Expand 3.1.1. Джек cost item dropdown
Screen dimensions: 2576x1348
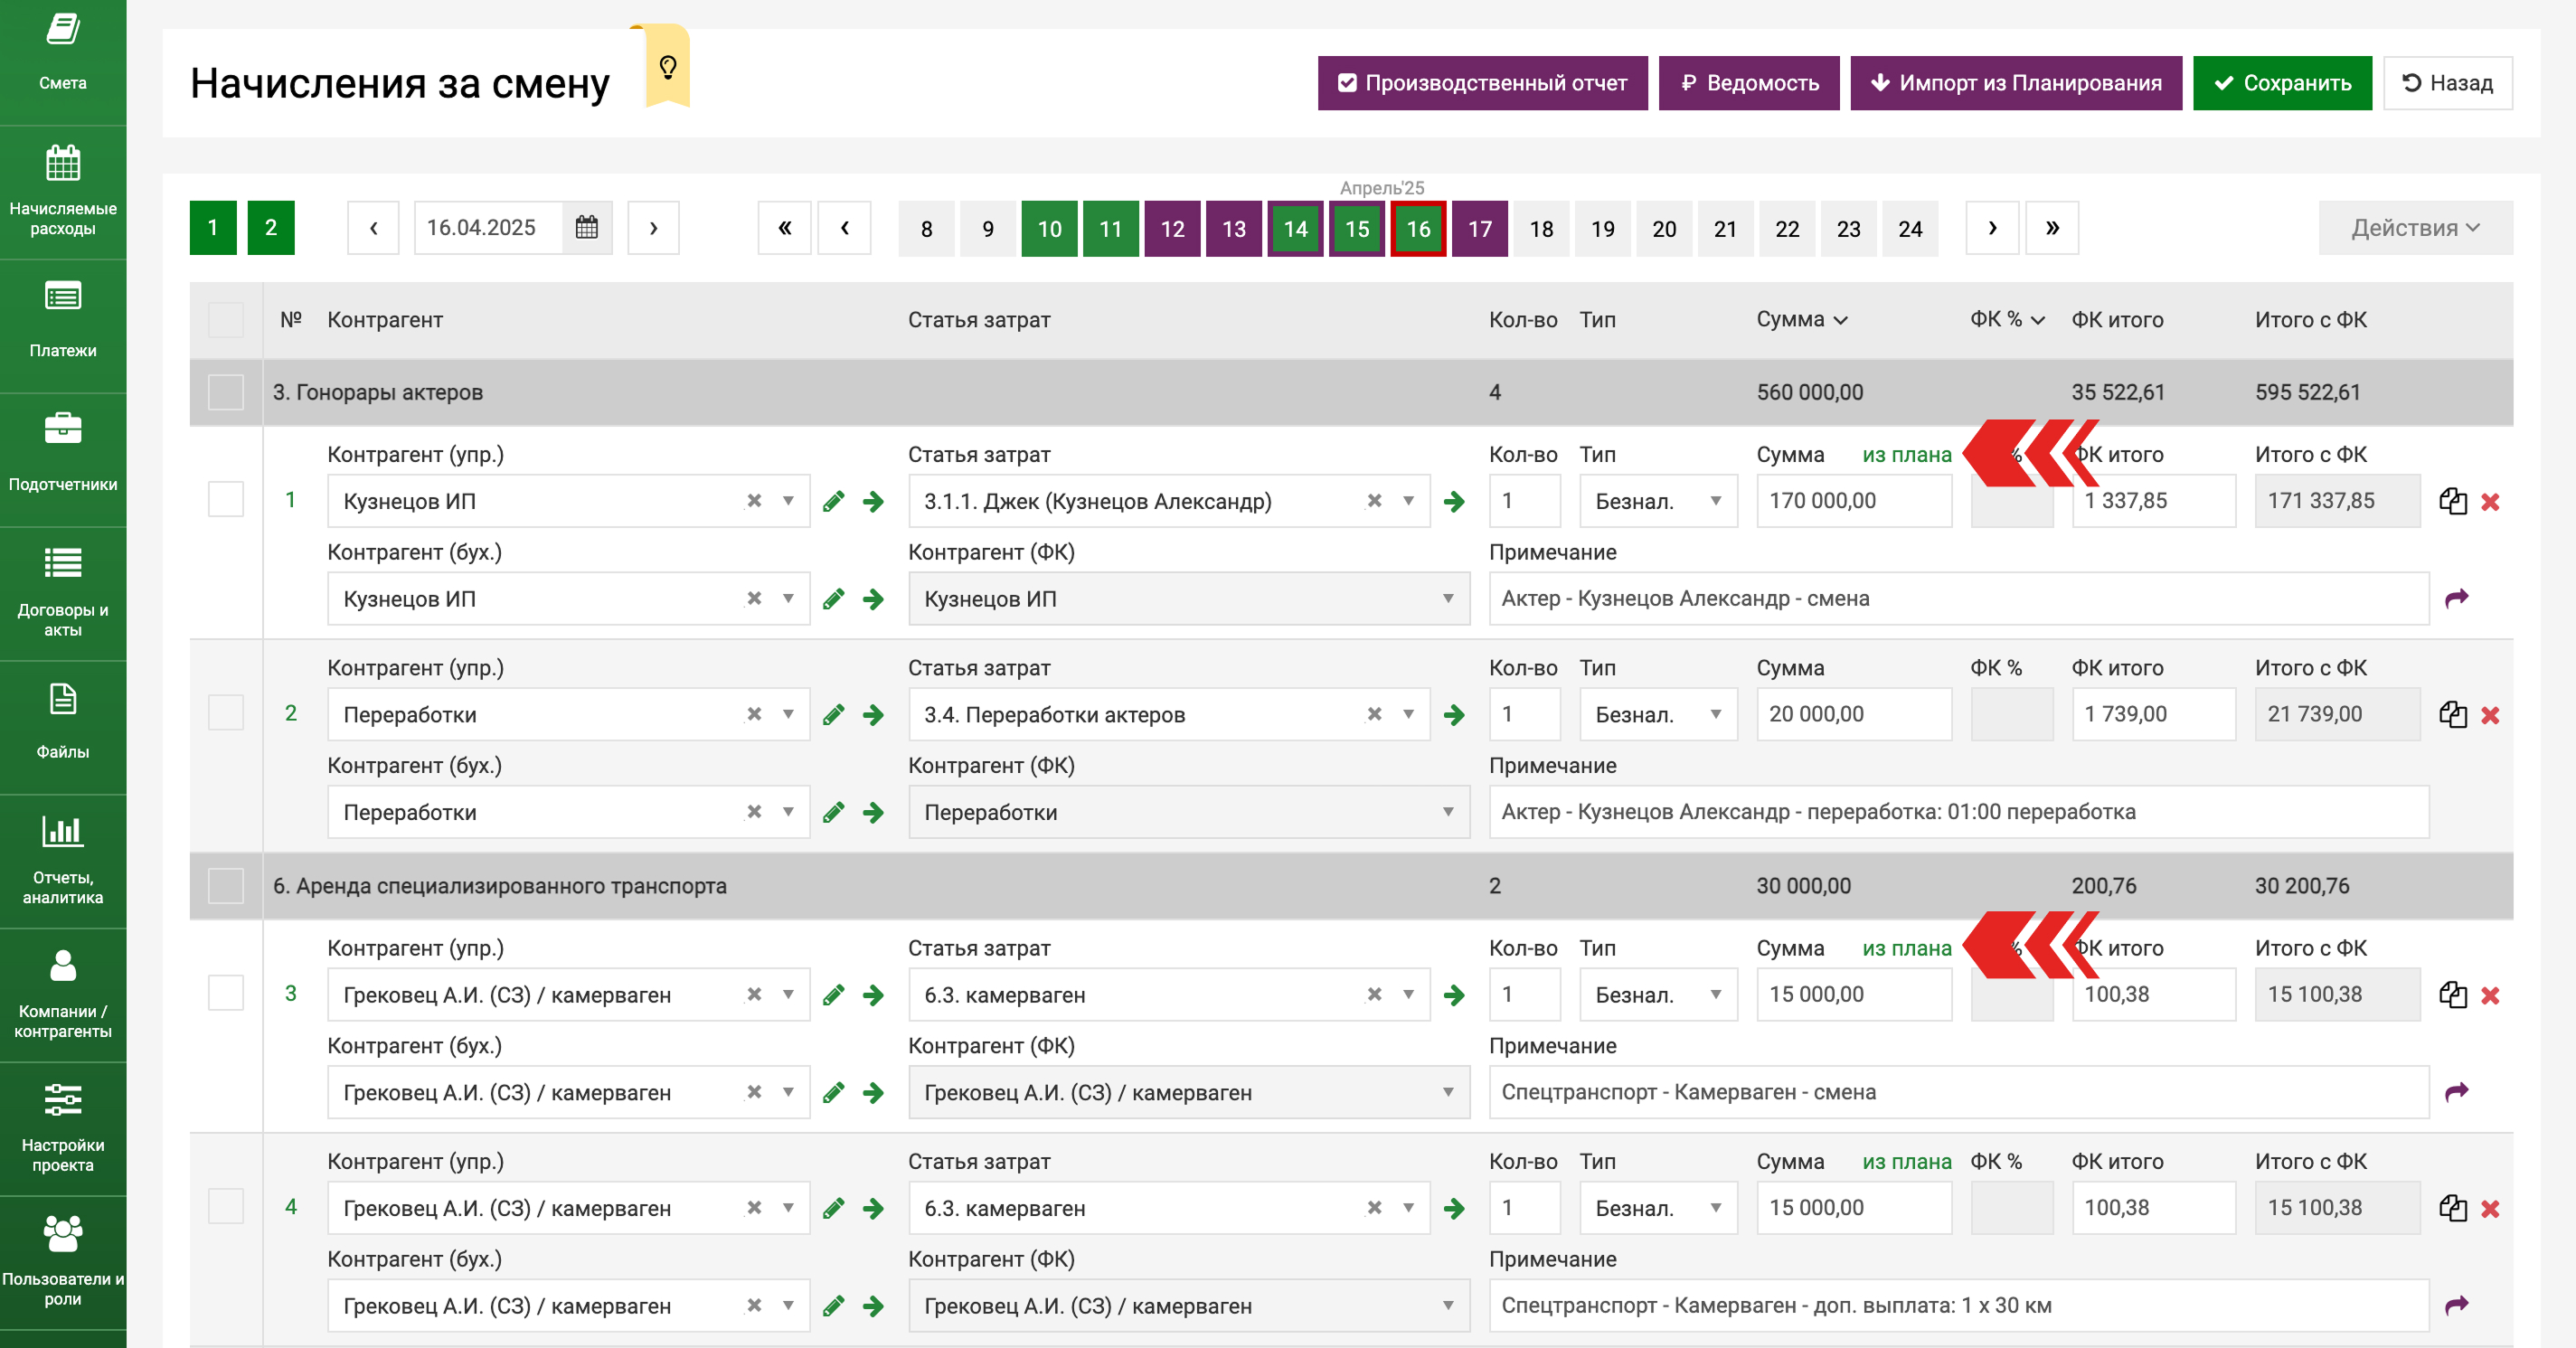pyautogui.click(x=1408, y=501)
